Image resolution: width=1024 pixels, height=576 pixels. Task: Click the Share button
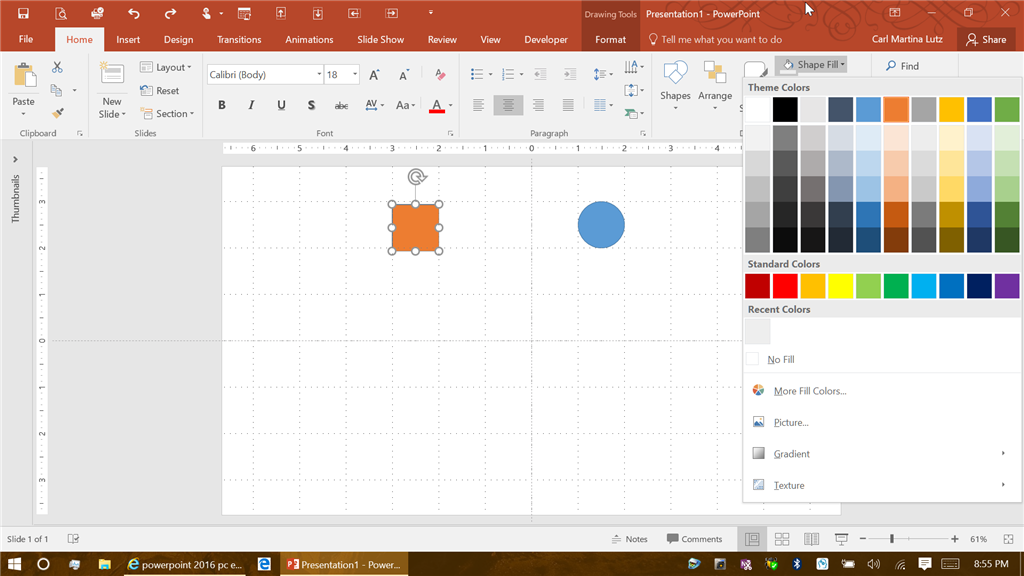click(986, 39)
